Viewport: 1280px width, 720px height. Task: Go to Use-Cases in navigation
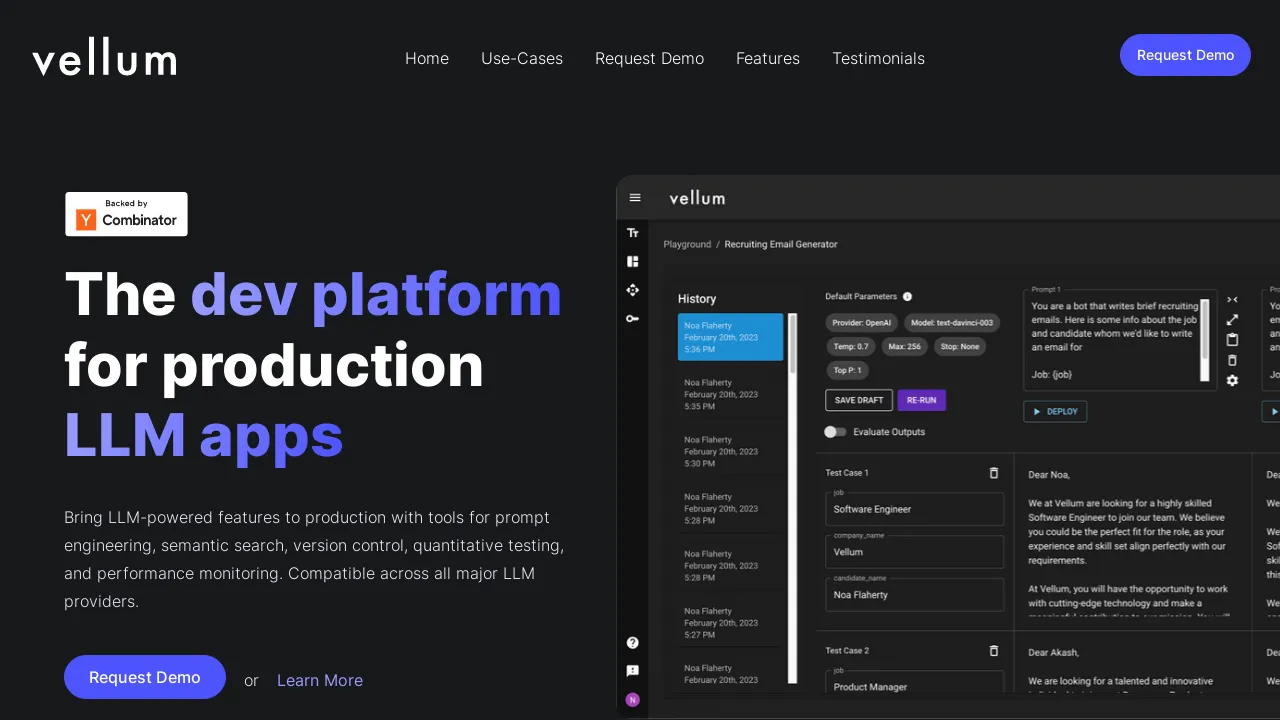[522, 58]
